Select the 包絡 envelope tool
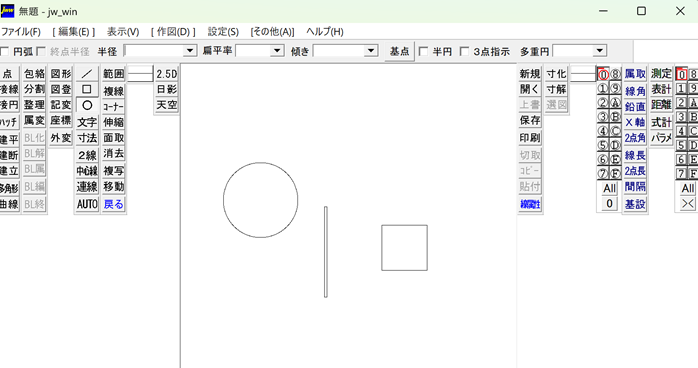This screenshot has width=698, height=368. (x=34, y=74)
